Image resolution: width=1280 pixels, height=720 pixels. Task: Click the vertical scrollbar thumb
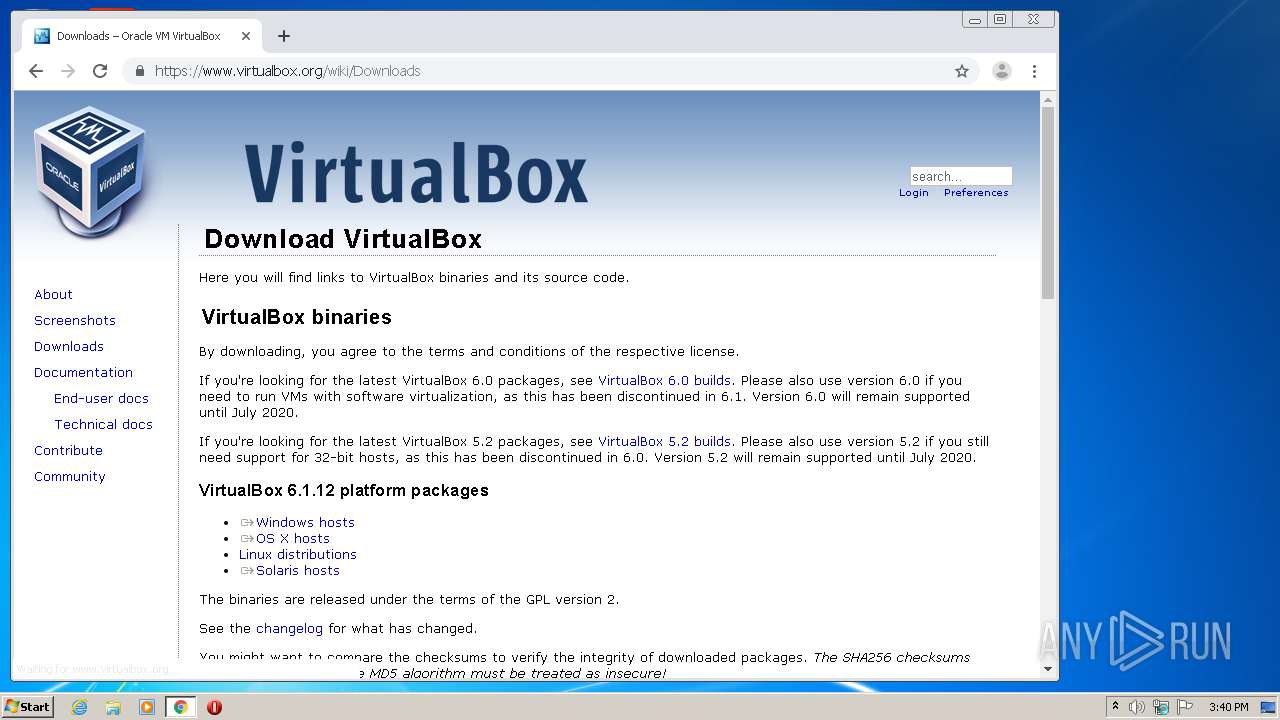[x=1048, y=203]
